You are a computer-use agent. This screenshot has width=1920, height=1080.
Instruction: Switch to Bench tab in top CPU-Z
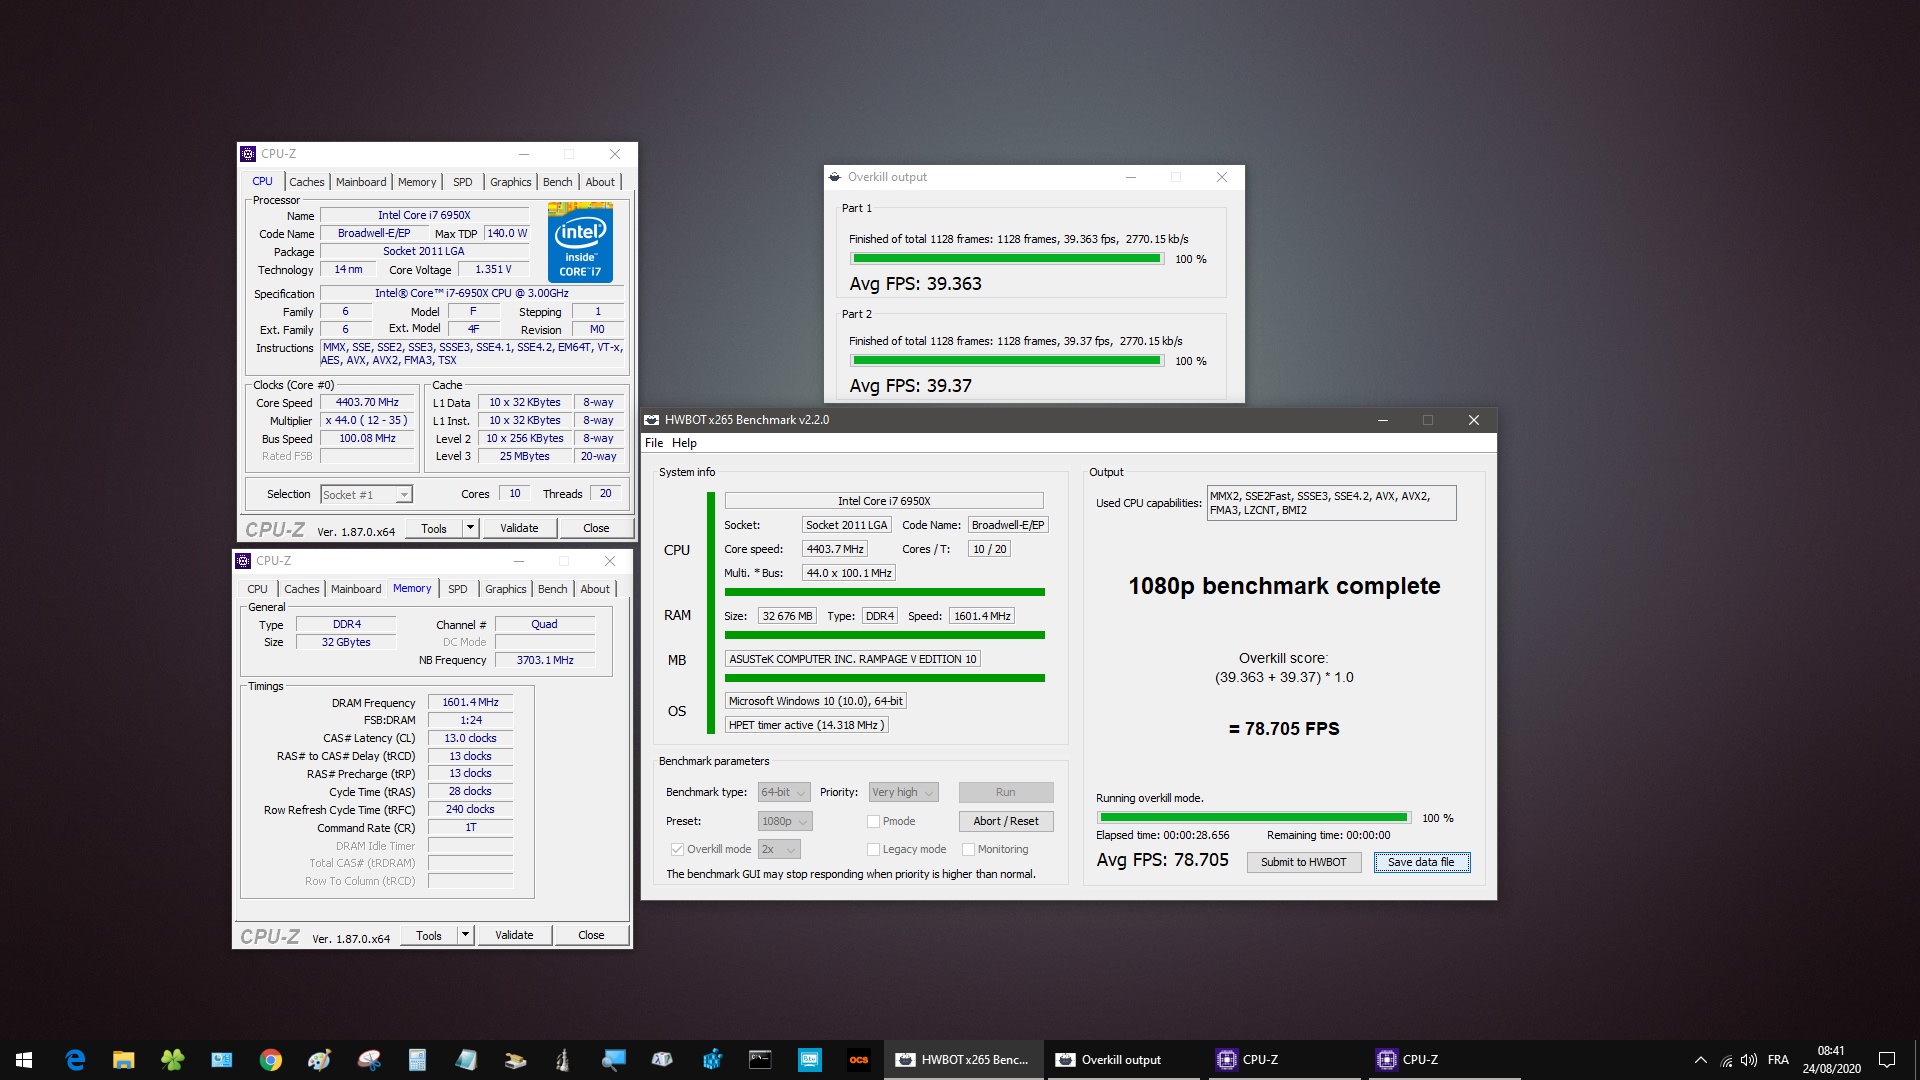[558, 182]
